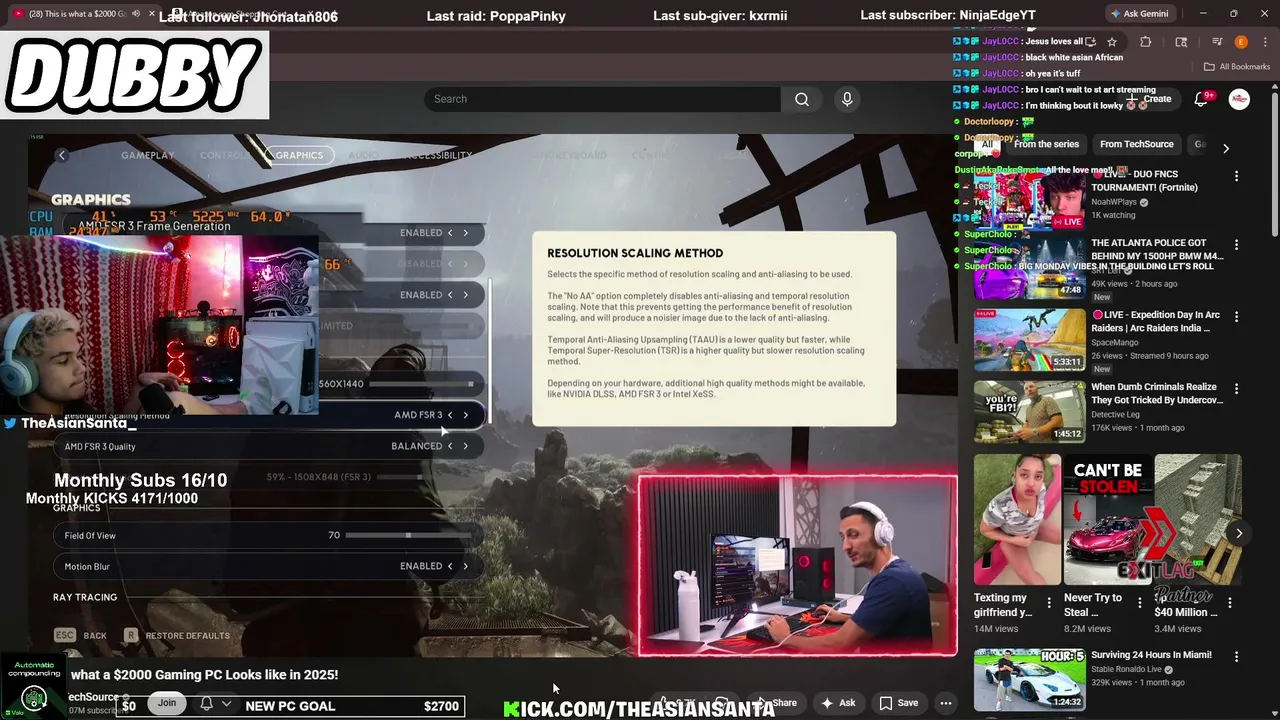The height and width of the screenshot is (720, 1280).
Task: Open the YouTube notifications bell
Action: click(1203, 99)
